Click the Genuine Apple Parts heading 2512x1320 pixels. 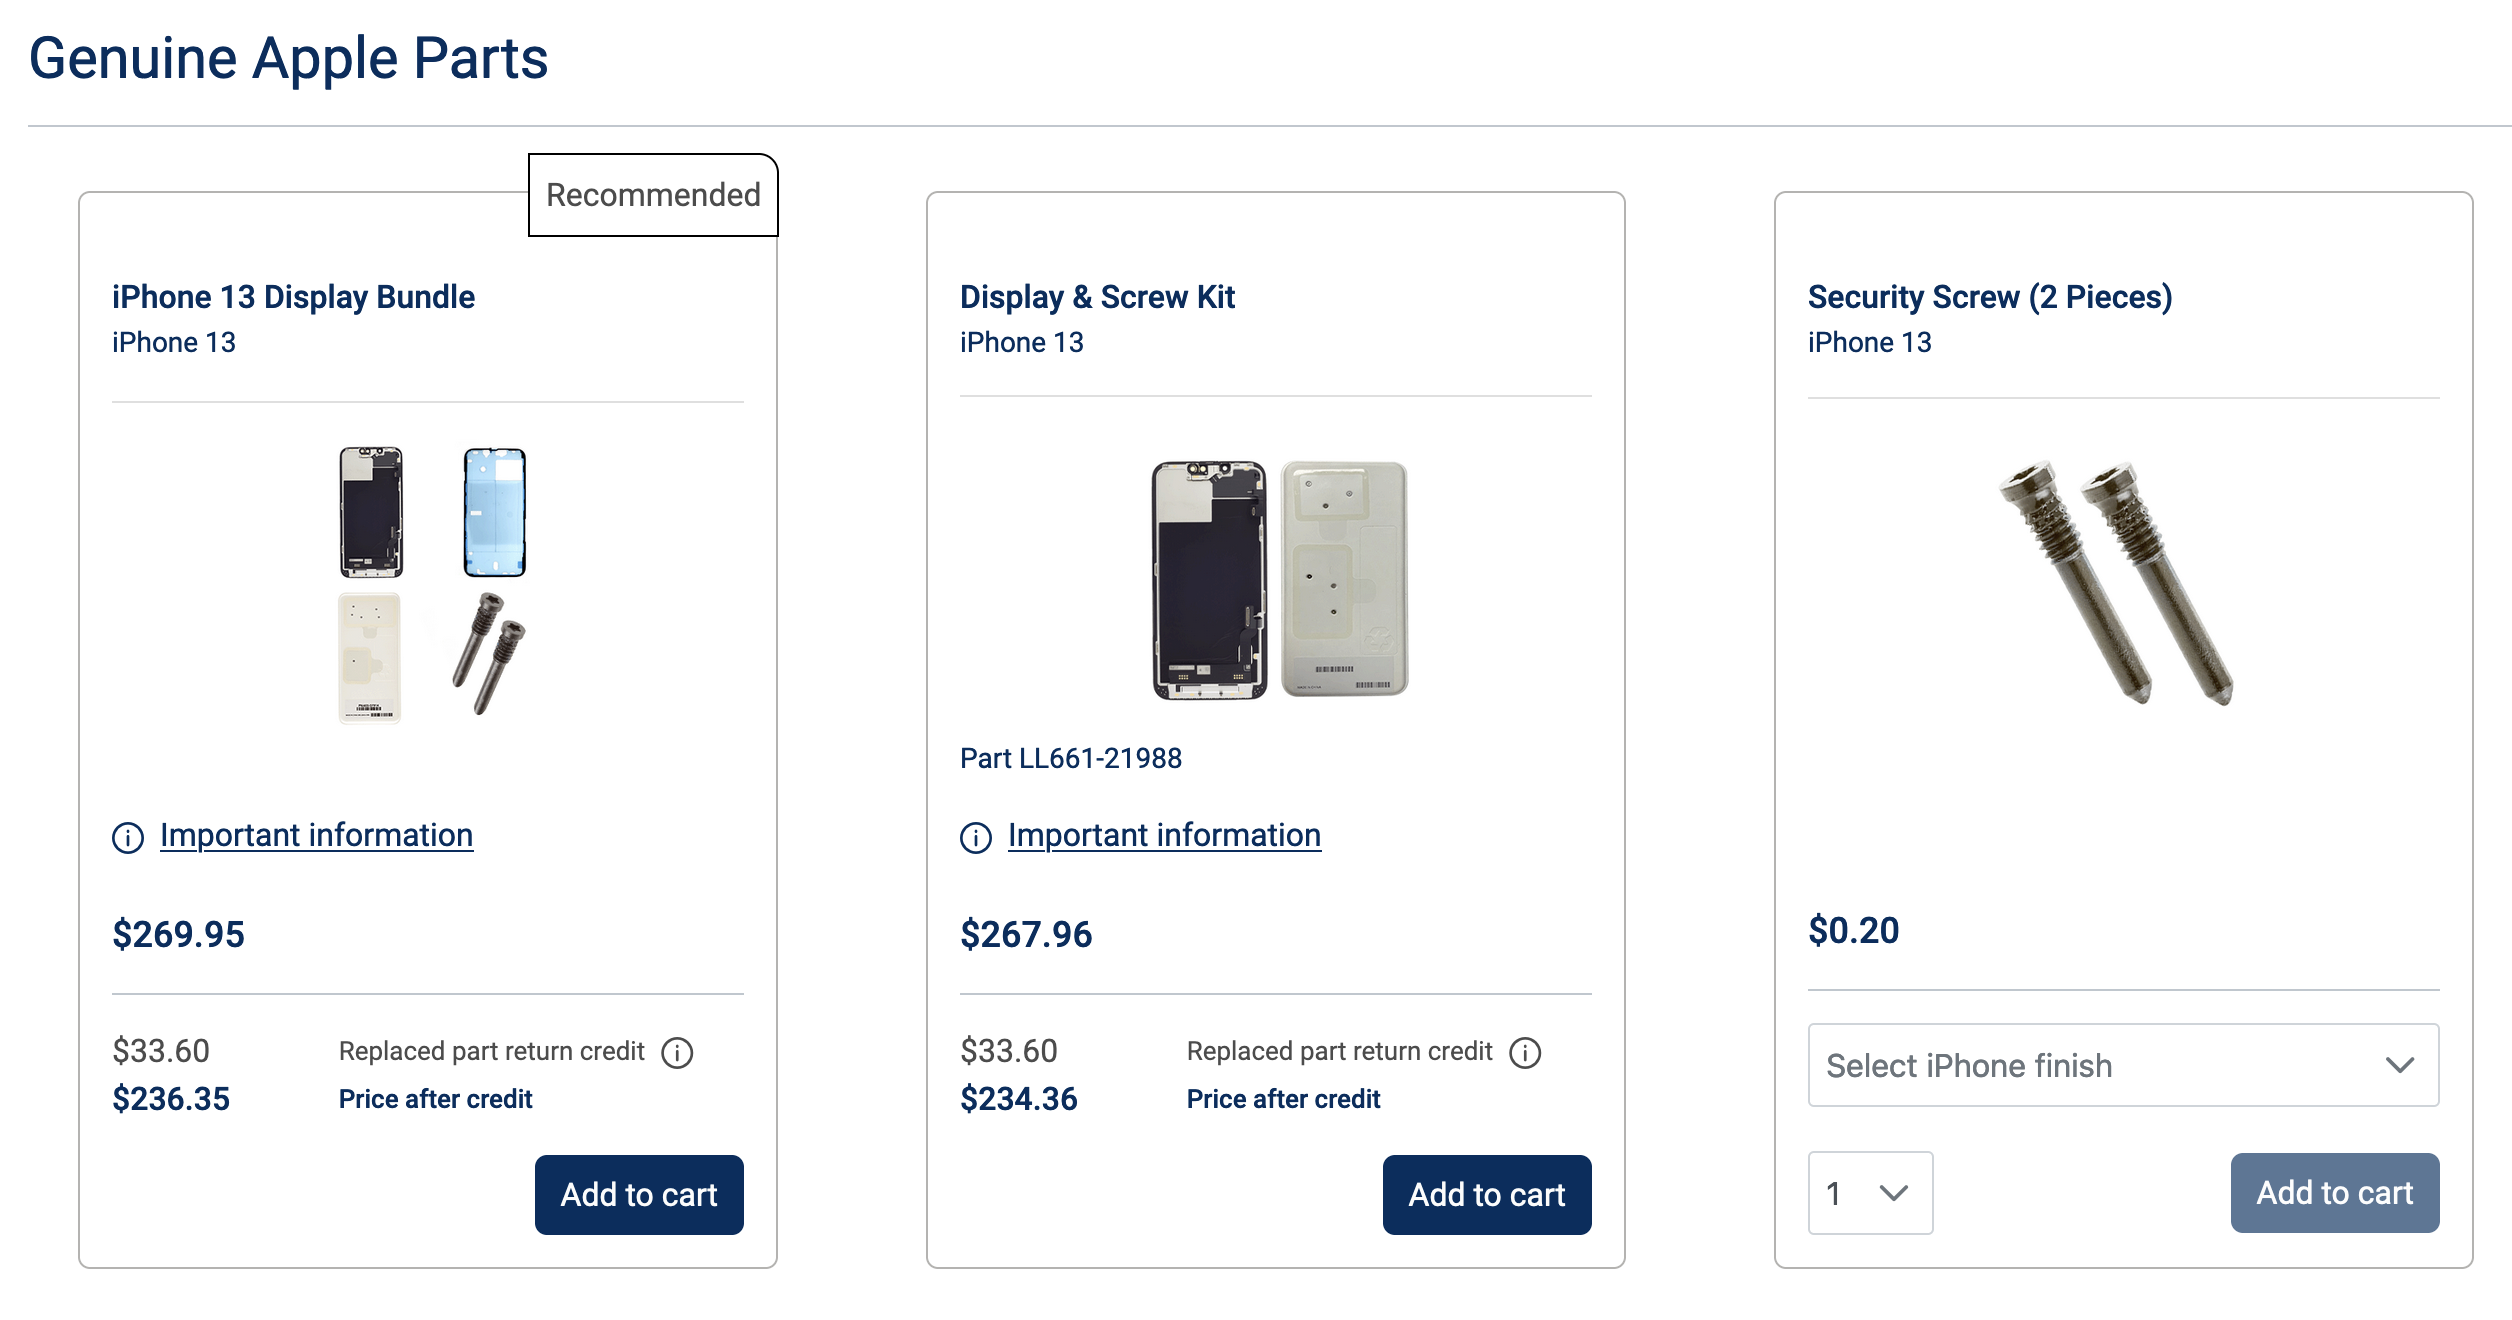point(288,58)
